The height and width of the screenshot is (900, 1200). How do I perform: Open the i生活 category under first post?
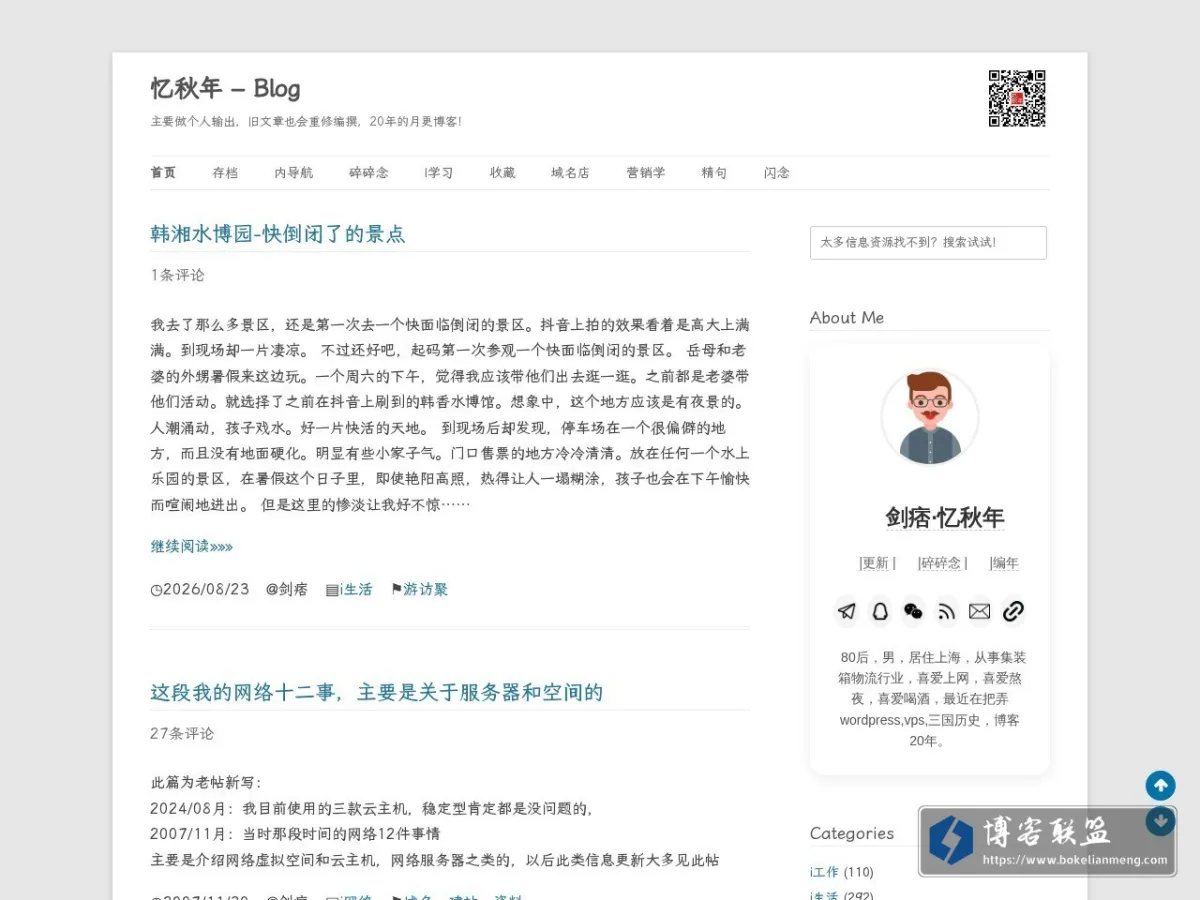click(356, 589)
